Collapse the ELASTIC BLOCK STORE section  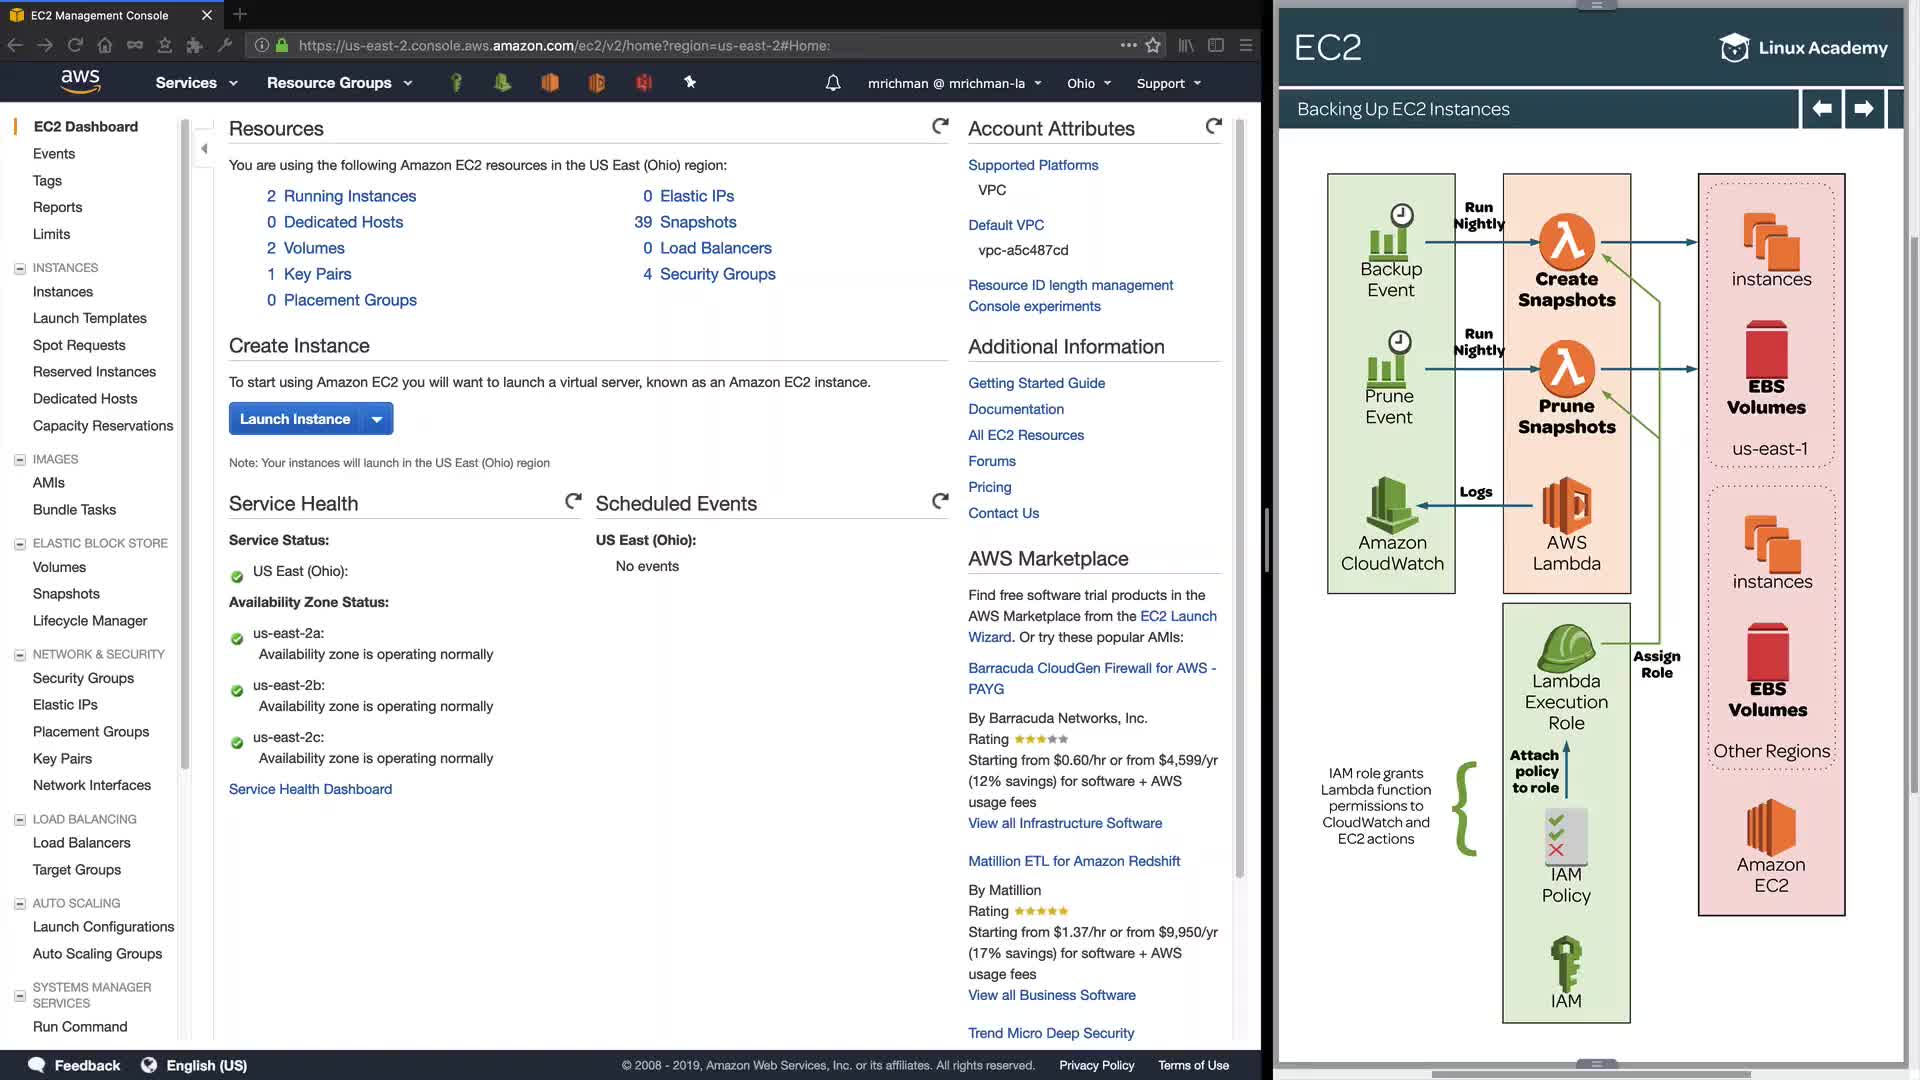coord(19,544)
